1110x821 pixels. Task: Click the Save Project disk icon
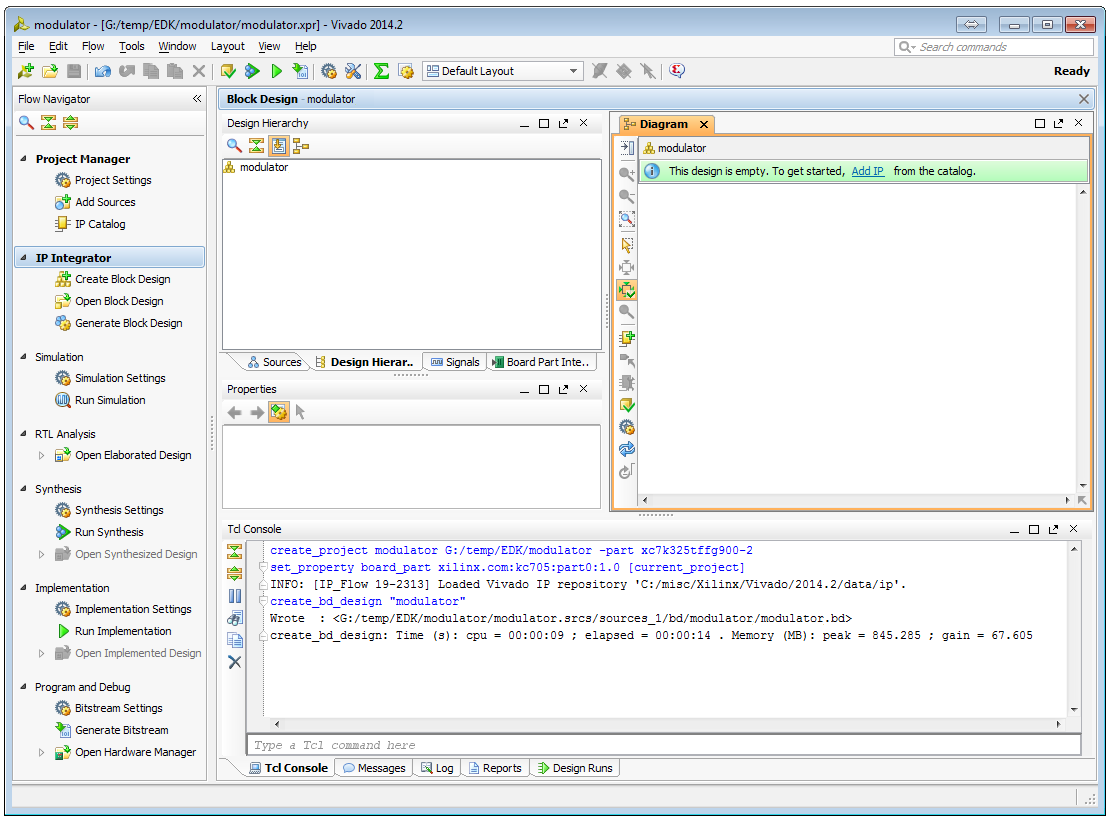[x=74, y=71]
